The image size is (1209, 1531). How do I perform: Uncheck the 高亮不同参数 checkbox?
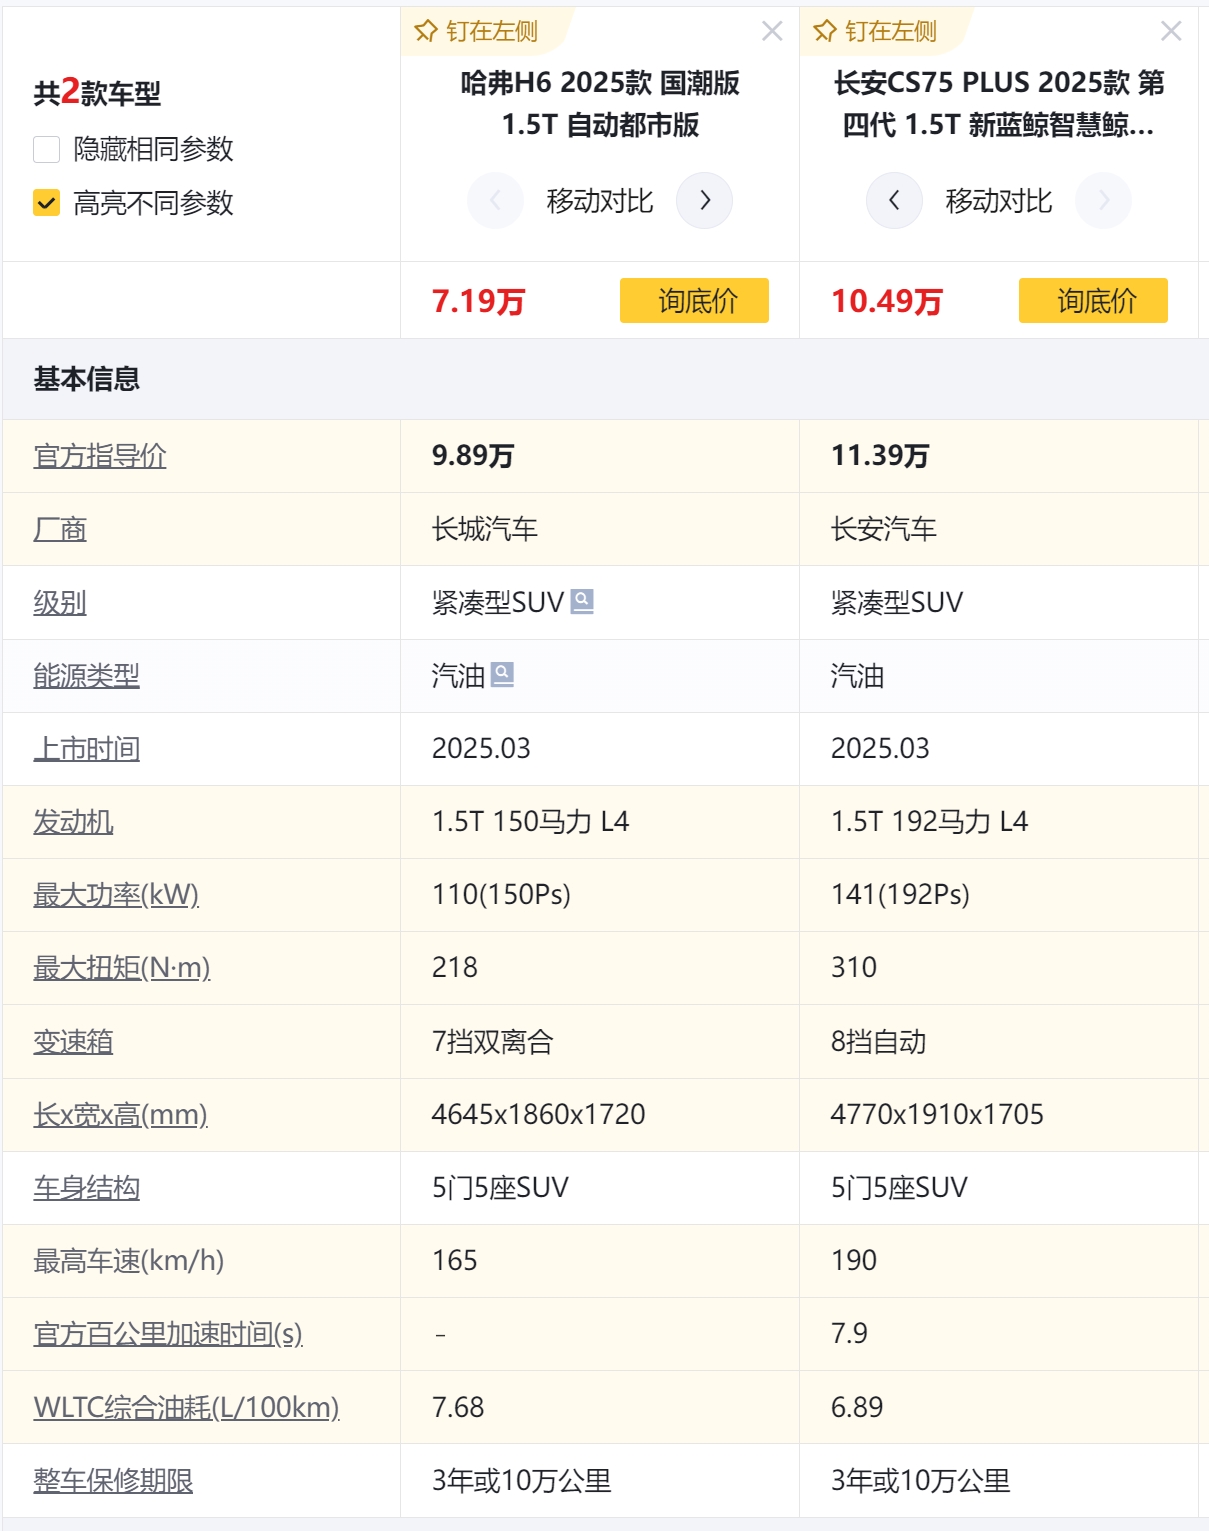(47, 203)
